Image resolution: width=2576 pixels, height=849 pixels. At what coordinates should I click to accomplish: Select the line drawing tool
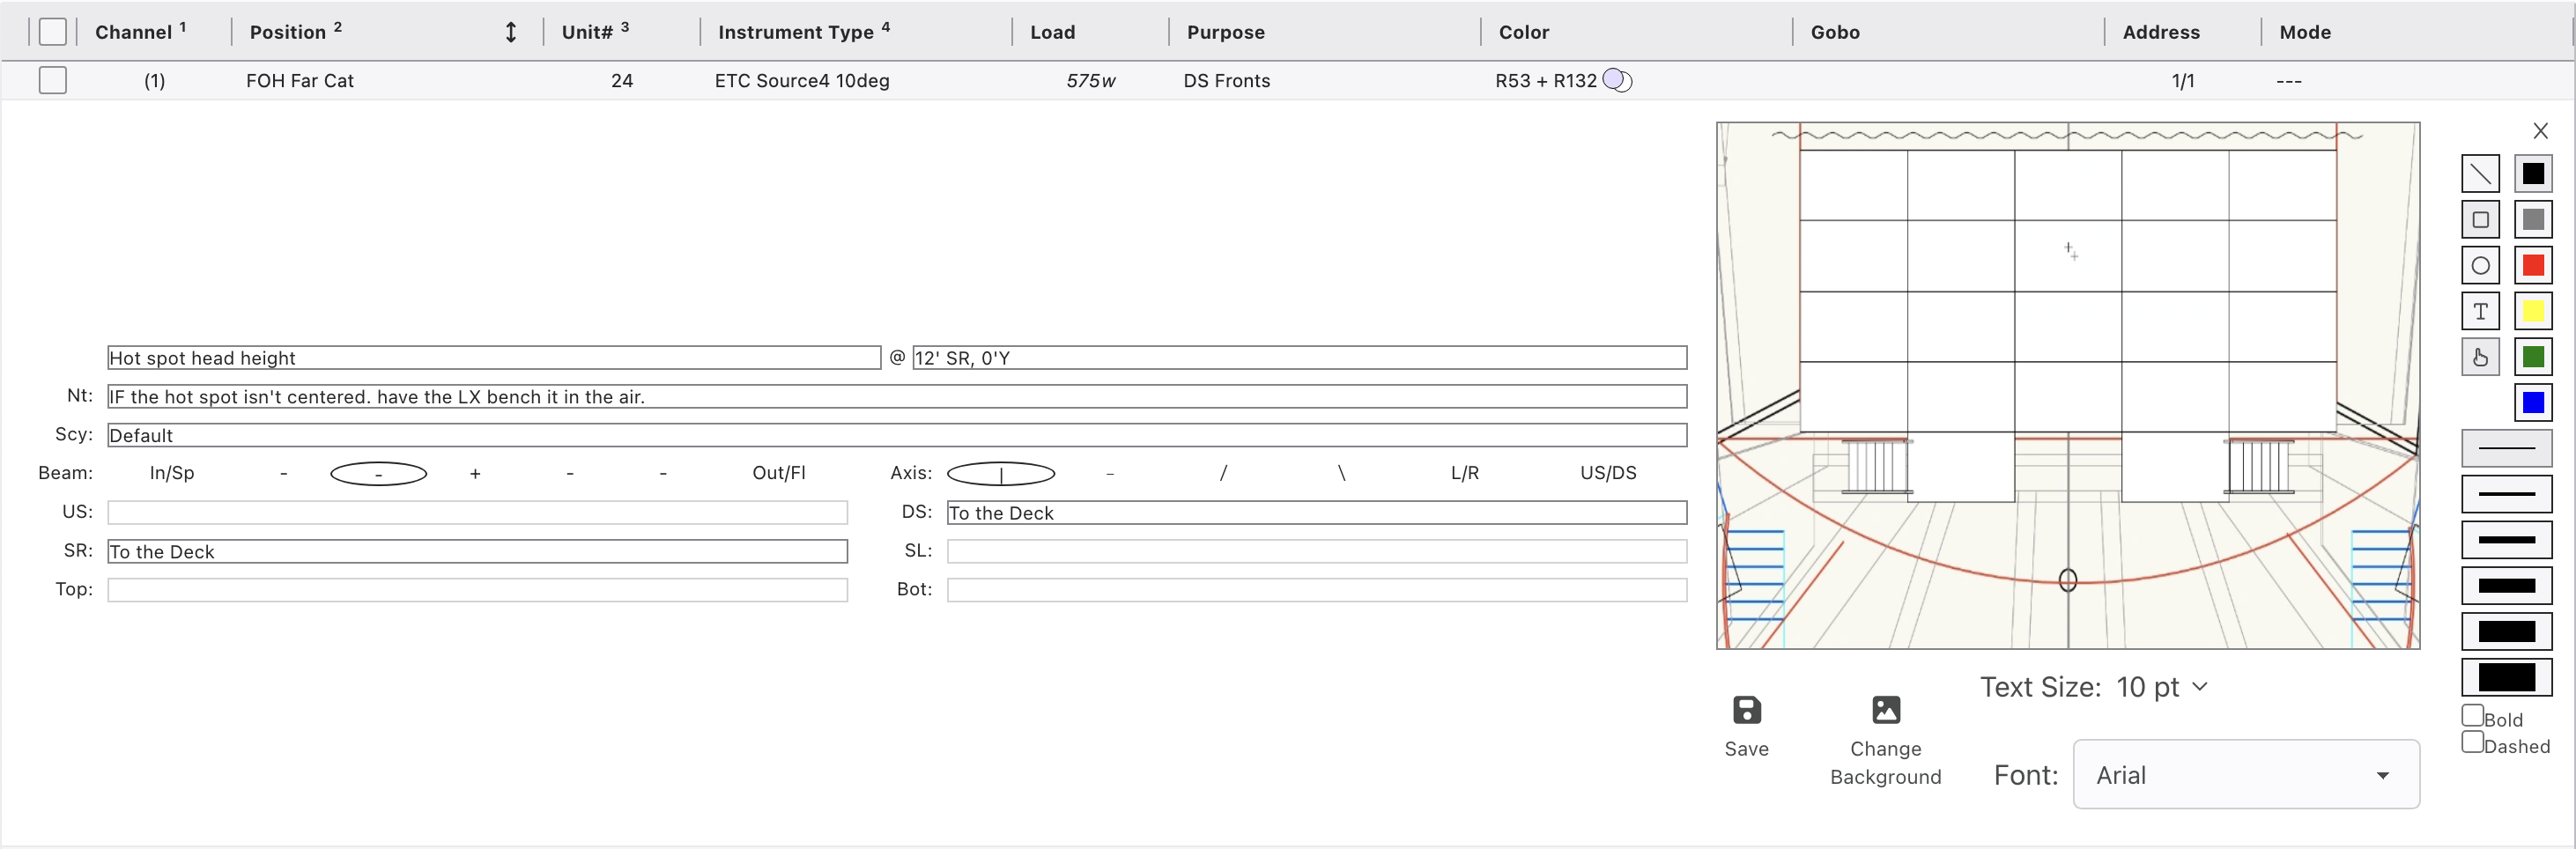point(2480,174)
